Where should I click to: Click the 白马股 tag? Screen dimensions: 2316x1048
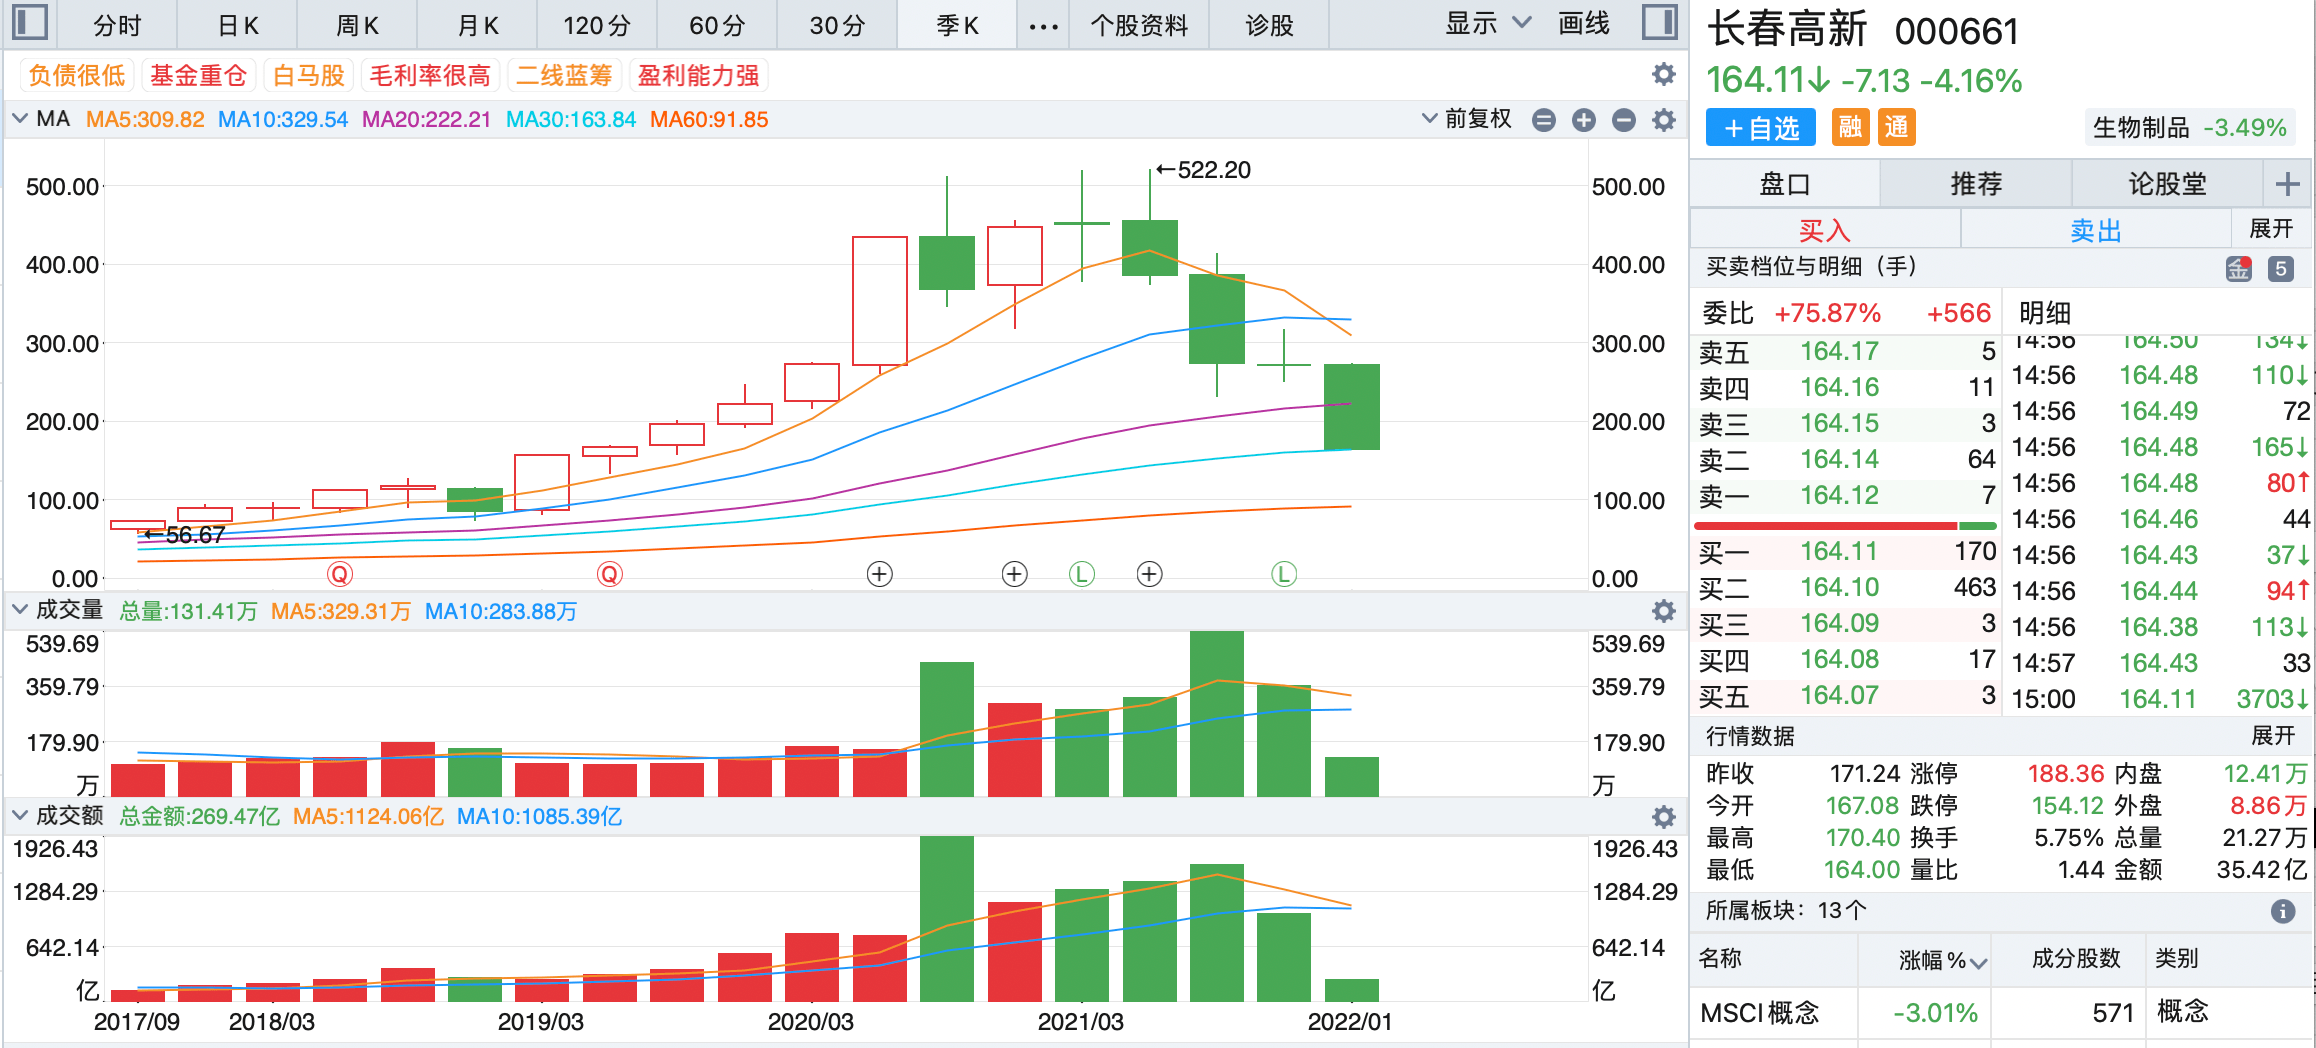[308, 75]
